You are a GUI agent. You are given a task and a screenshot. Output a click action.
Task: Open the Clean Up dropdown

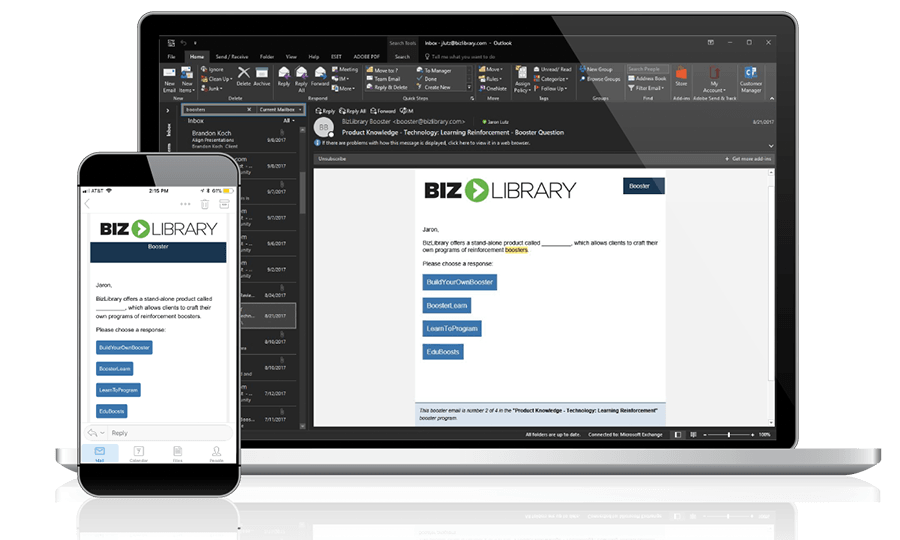tap(216, 79)
